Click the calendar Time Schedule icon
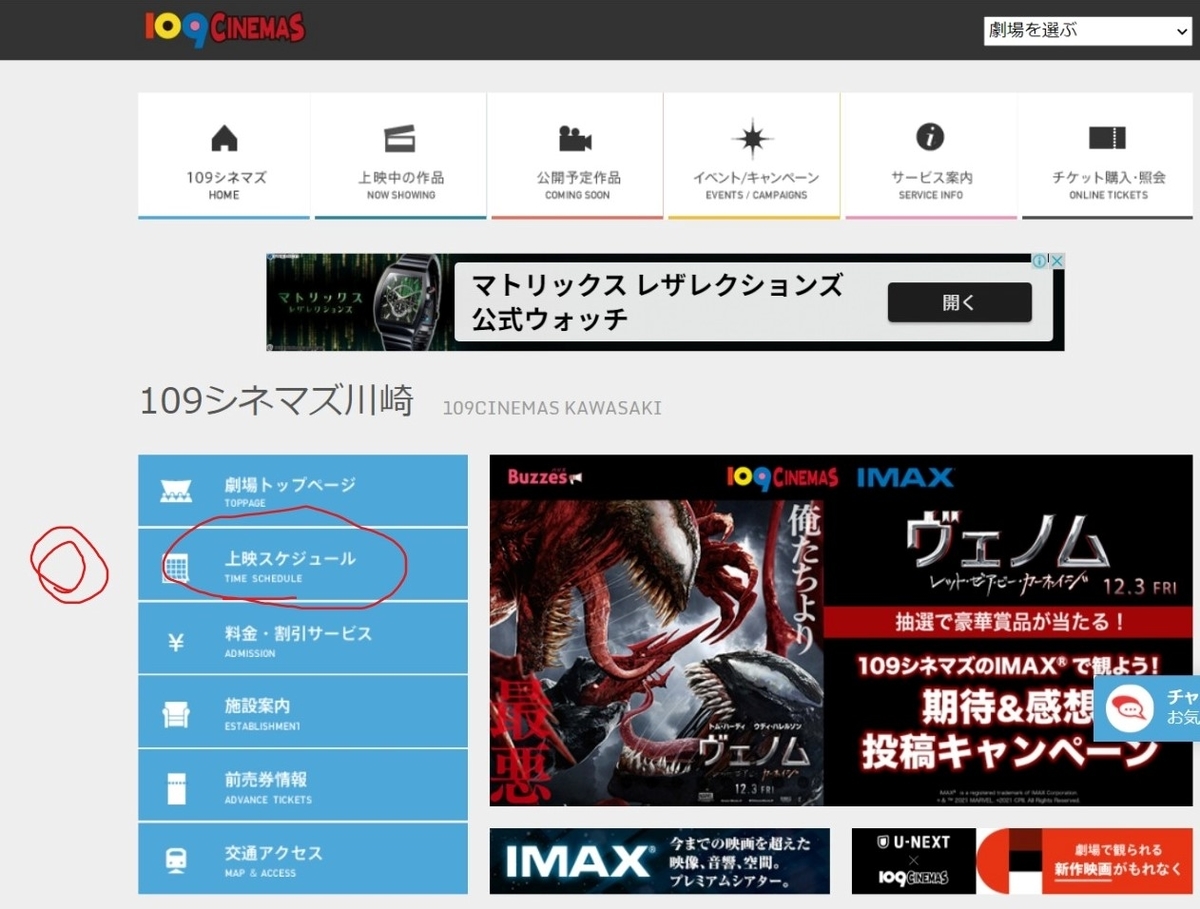 pos(176,567)
